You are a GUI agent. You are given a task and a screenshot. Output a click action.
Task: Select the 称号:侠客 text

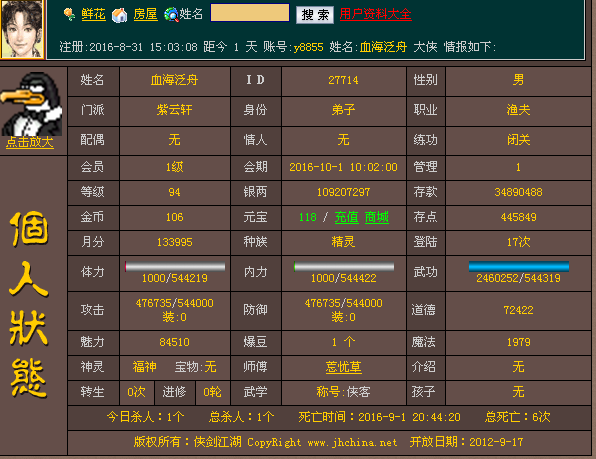click(343, 392)
